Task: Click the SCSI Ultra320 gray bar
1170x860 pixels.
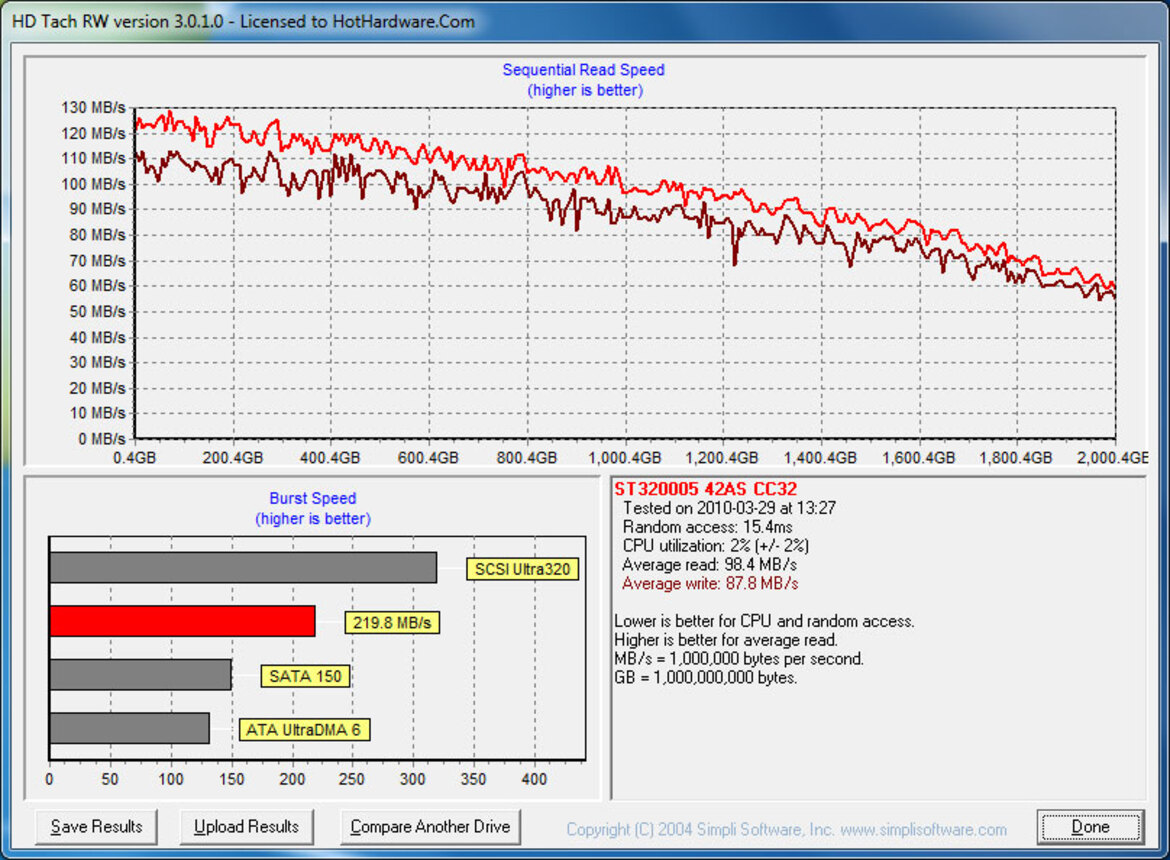Action: point(243,568)
